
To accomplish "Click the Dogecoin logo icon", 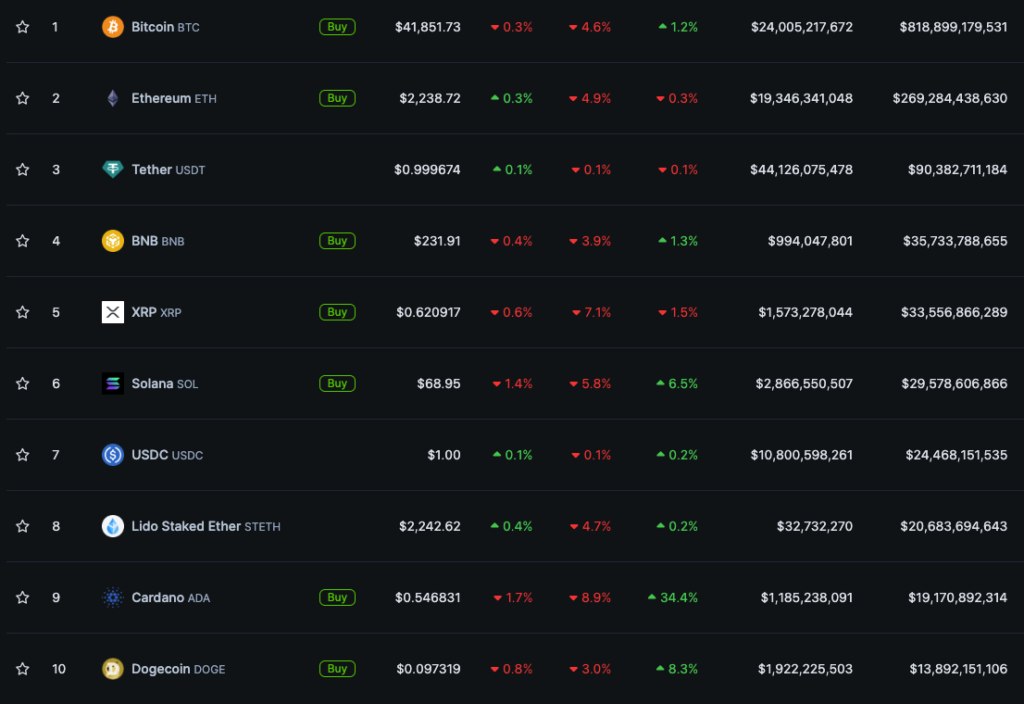I will point(113,669).
